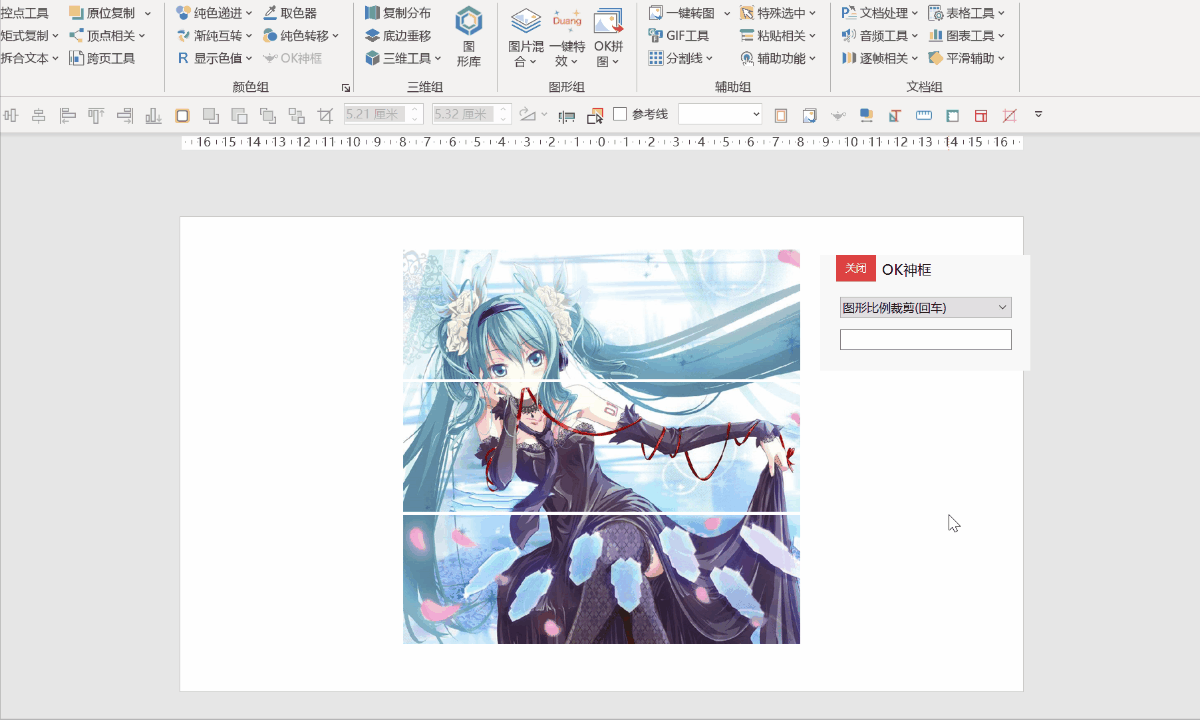Click the rotate dropdown icon
This screenshot has height=720, width=1200.
click(533, 115)
